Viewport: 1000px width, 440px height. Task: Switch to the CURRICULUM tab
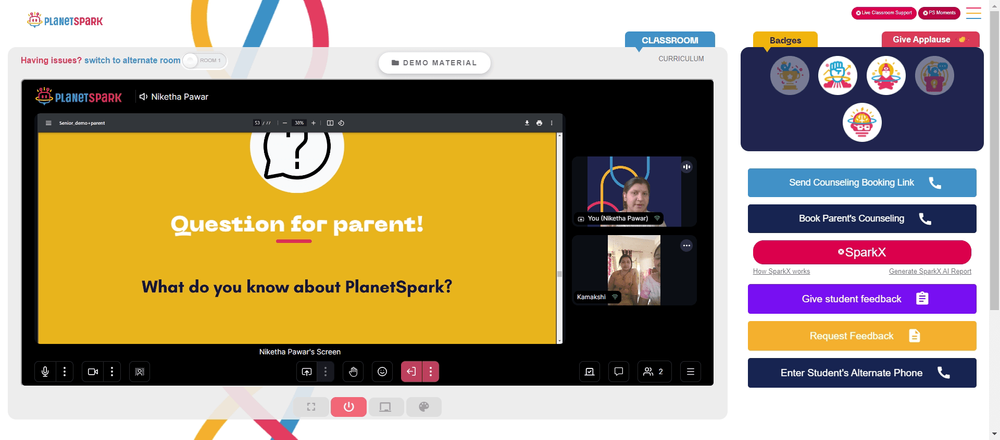click(x=681, y=59)
